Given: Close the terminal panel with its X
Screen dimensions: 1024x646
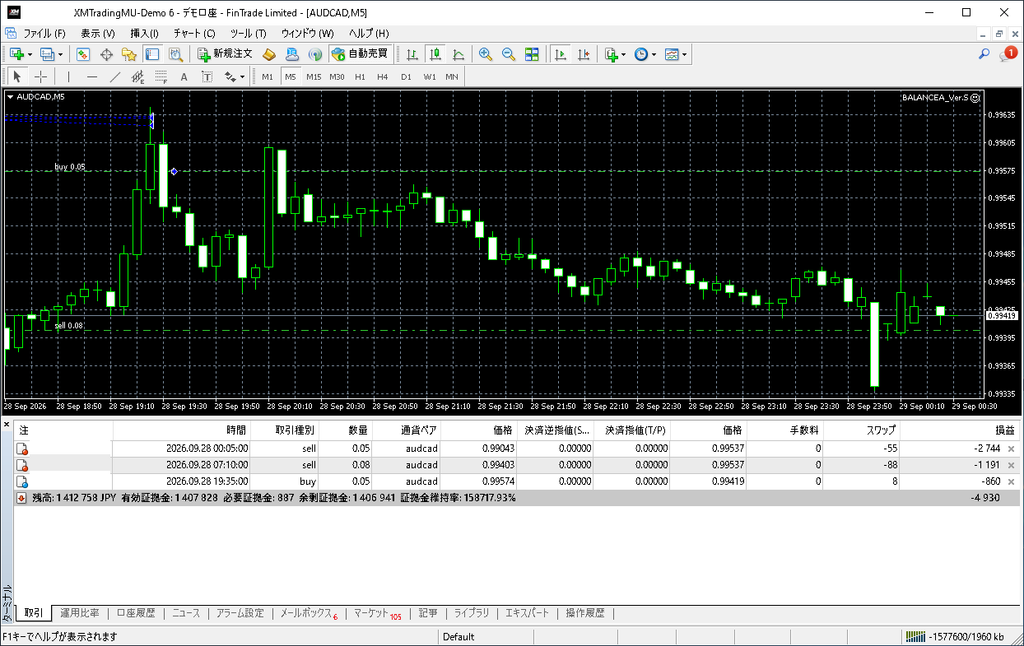Looking at the screenshot, I should [x=7, y=425].
